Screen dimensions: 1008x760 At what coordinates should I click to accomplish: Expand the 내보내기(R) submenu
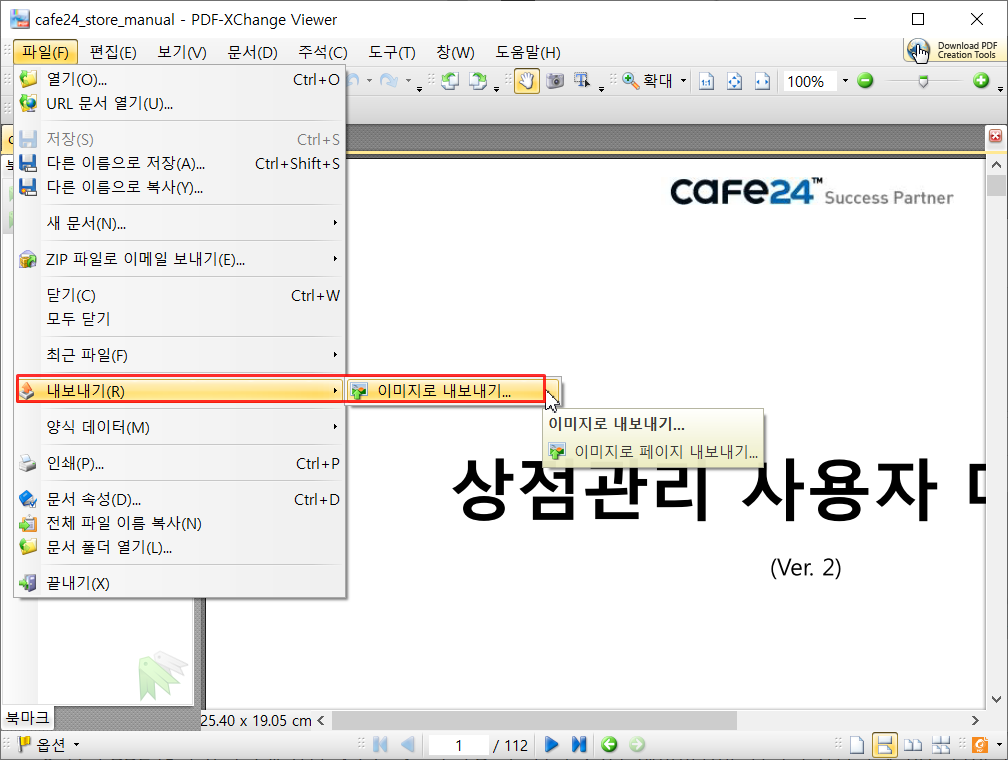[180, 390]
